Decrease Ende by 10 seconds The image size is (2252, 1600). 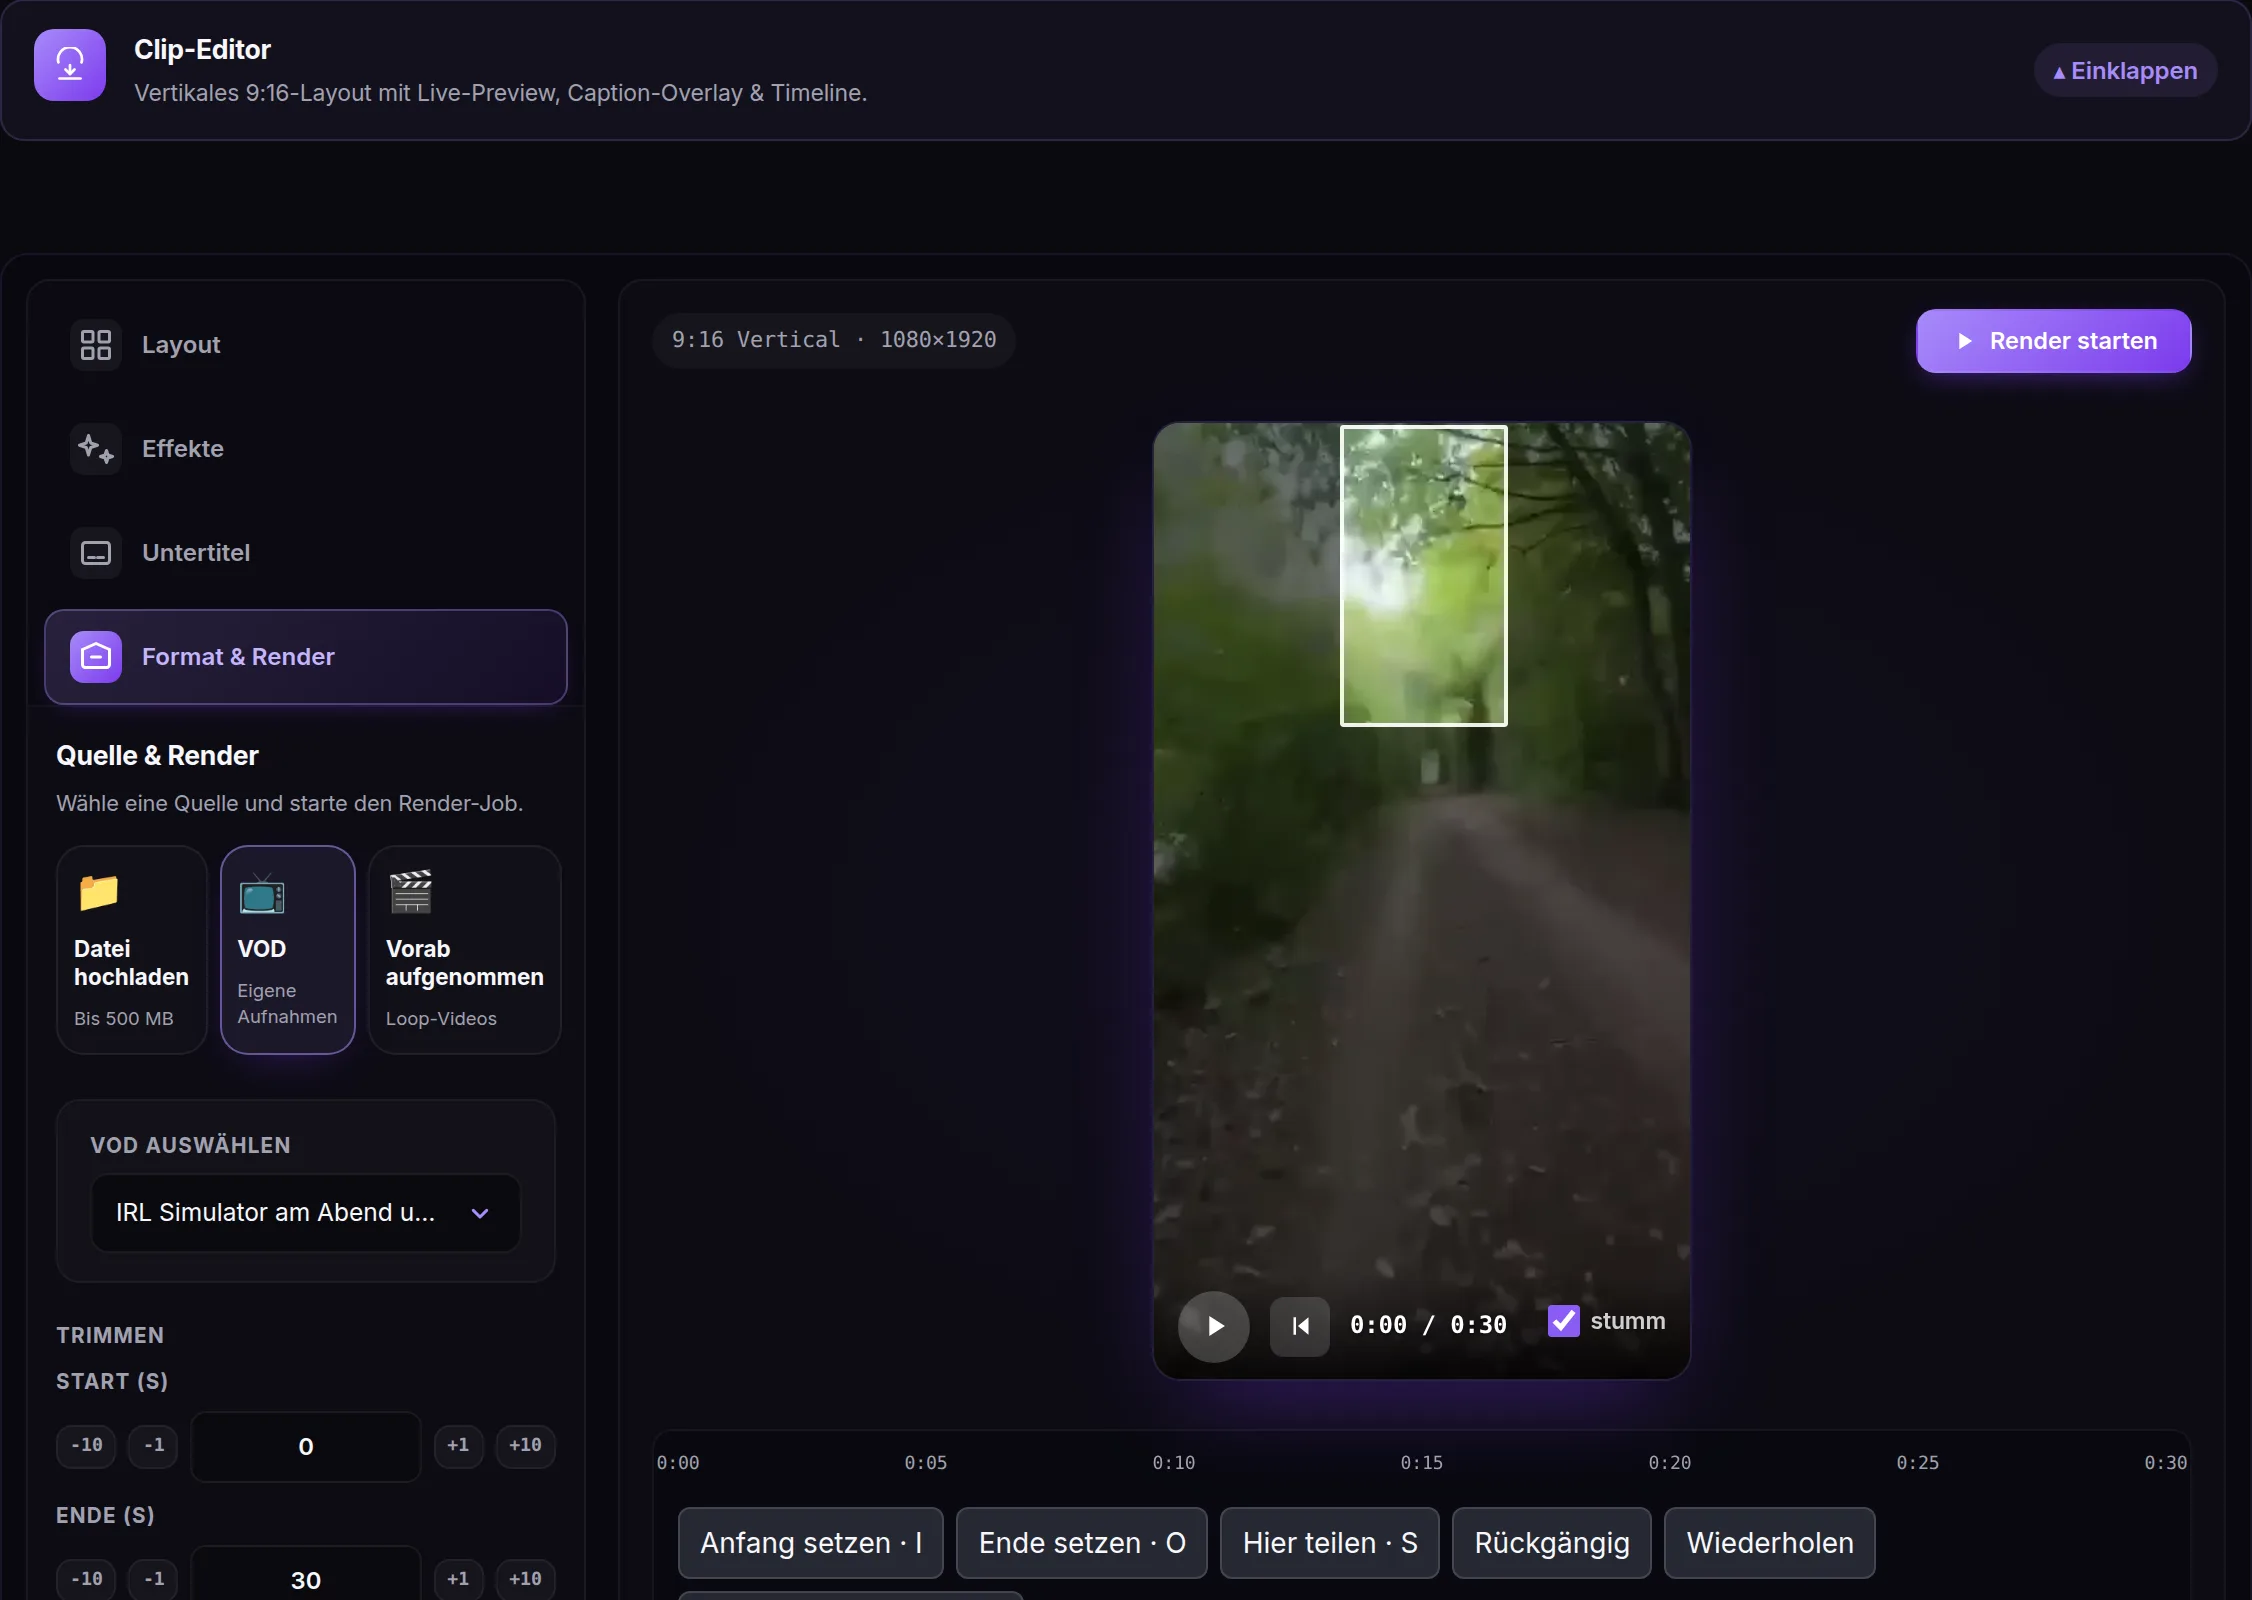pyautogui.click(x=87, y=1580)
